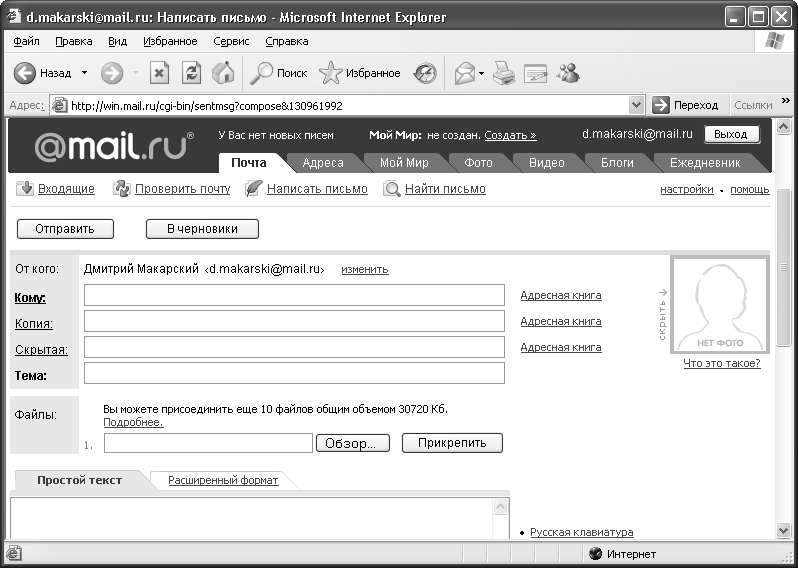The image size is (798, 568).
Task: Open the Найти письмо link
Action: coord(445,189)
